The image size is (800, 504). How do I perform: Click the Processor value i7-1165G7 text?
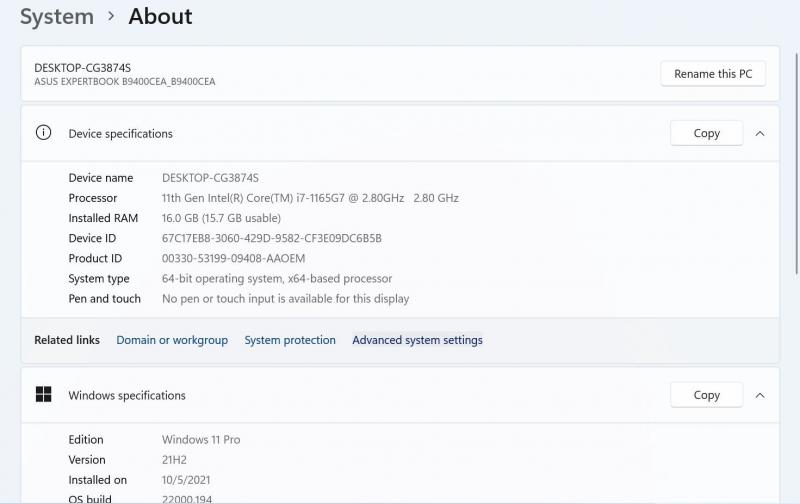coord(283,198)
